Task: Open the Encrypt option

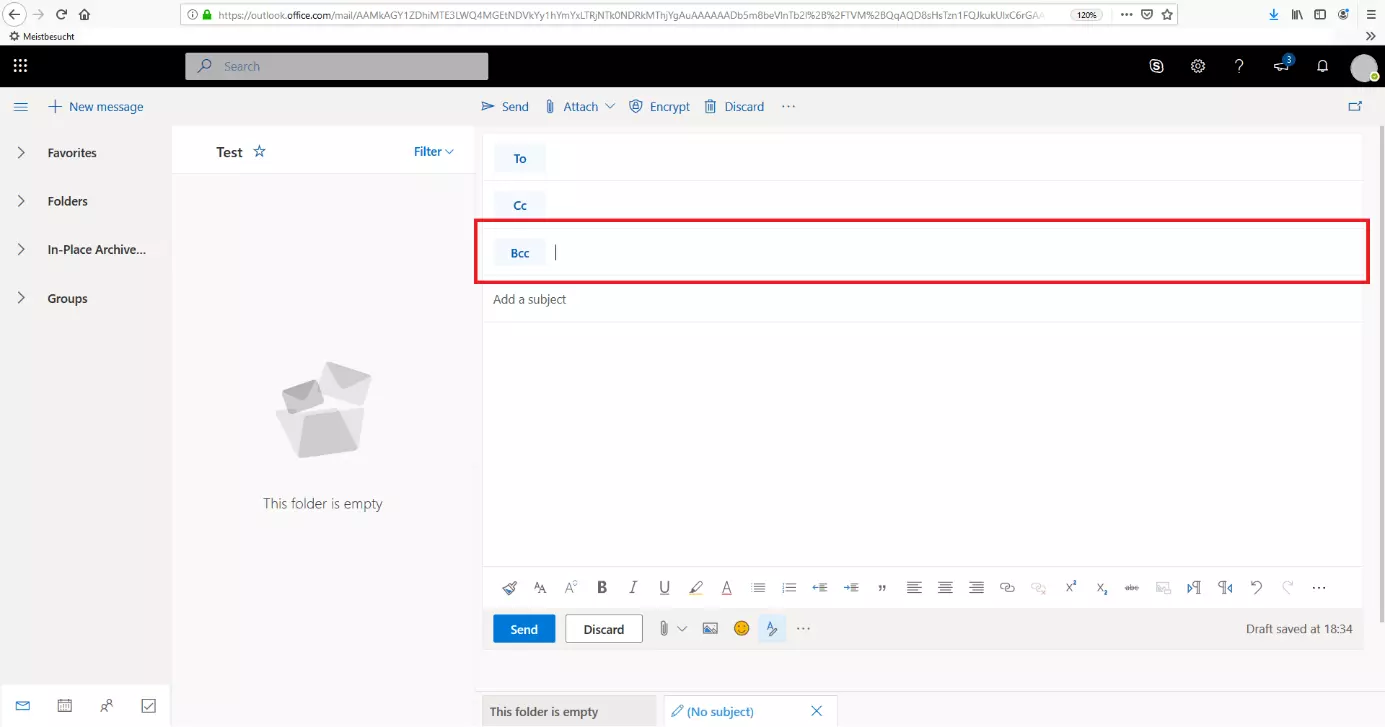Action: tap(659, 106)
